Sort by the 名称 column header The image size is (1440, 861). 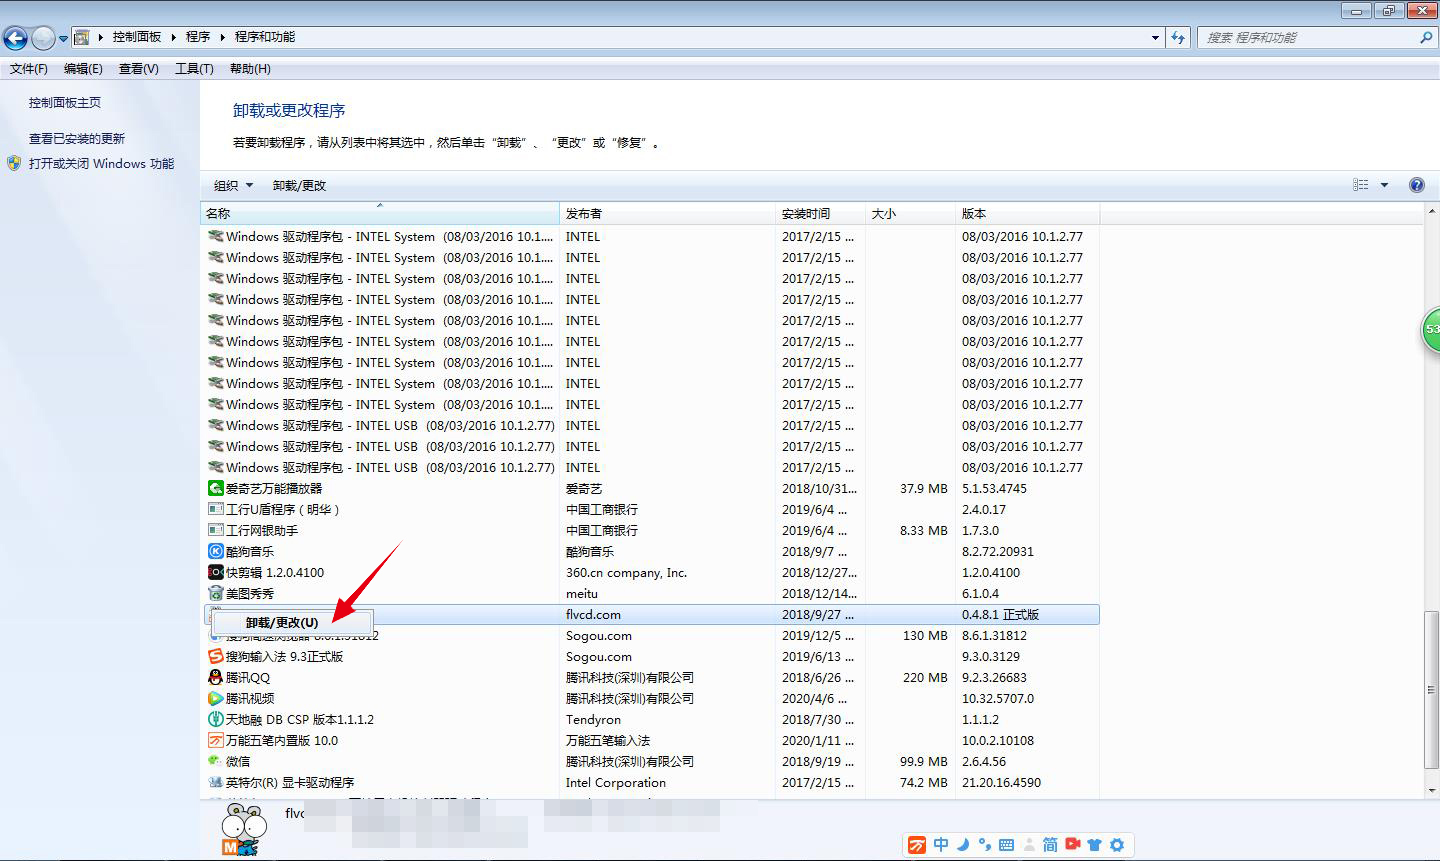coord(380,213)
